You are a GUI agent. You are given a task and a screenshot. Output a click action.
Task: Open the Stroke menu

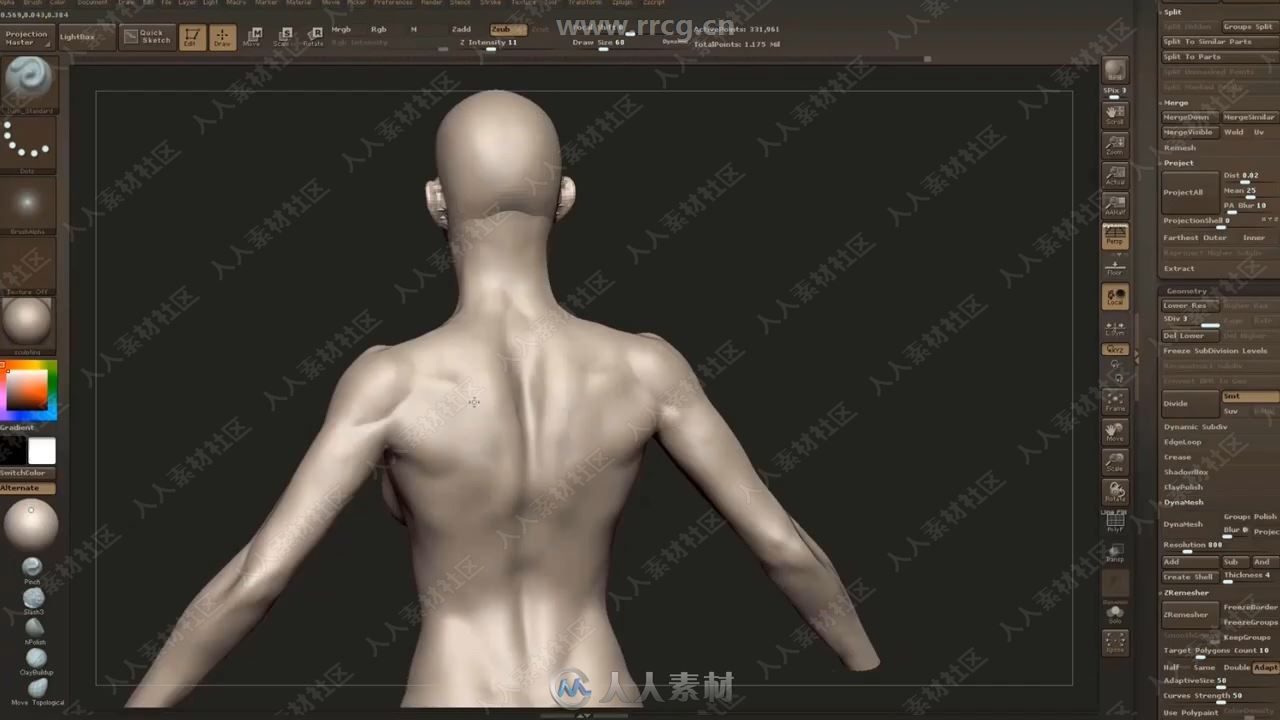pyautogui.click(x=491, y=3)
